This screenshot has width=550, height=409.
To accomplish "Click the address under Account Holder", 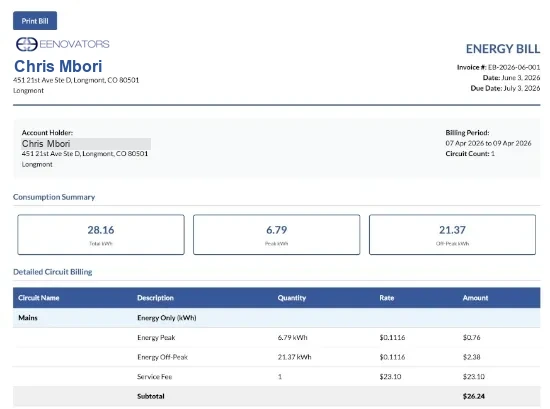I will coord(85,154).
